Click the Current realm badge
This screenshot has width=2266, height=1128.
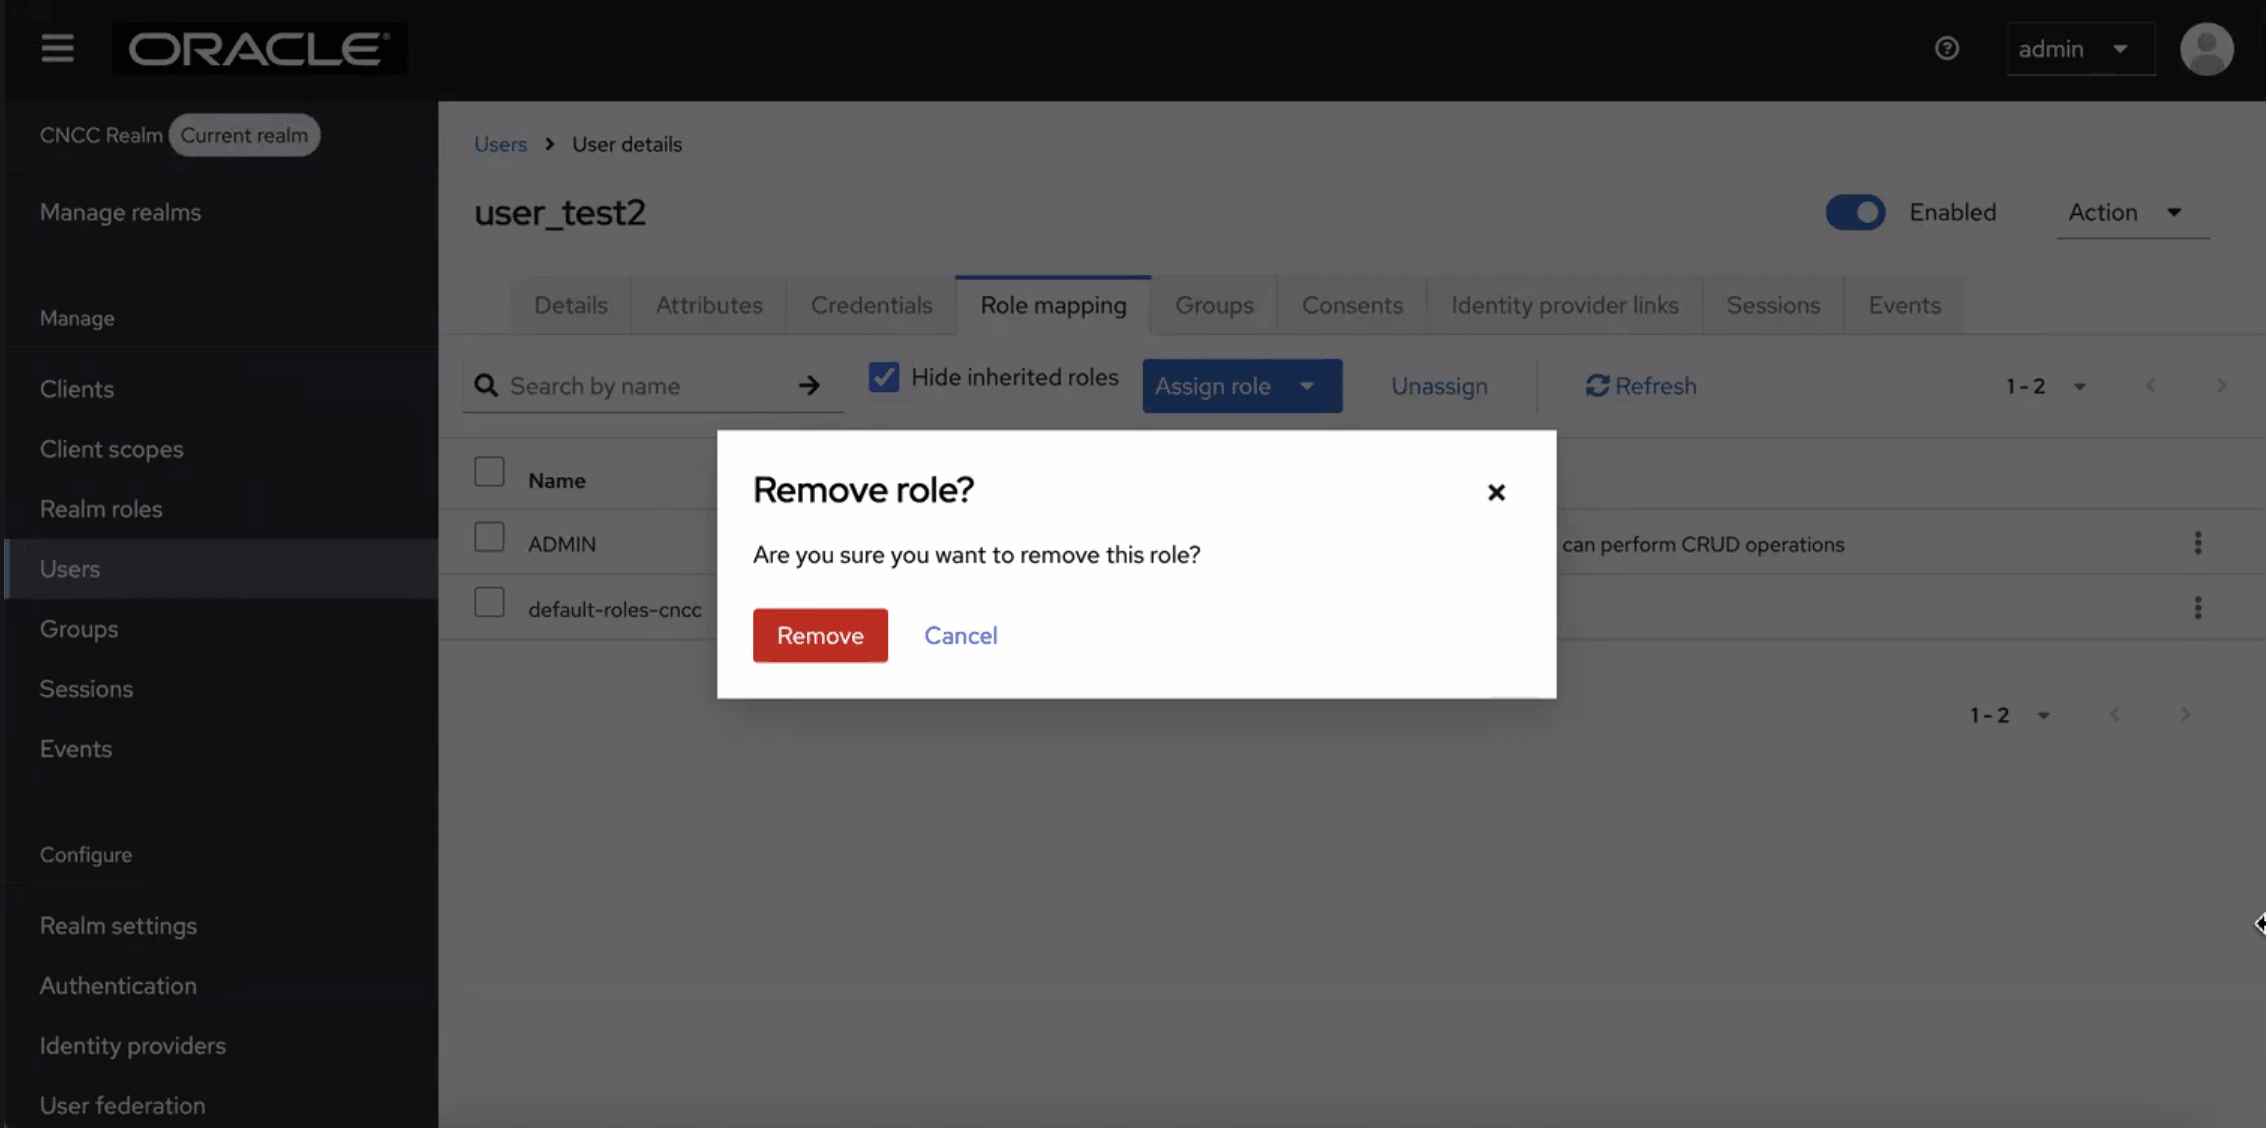(x=244, y=135)
